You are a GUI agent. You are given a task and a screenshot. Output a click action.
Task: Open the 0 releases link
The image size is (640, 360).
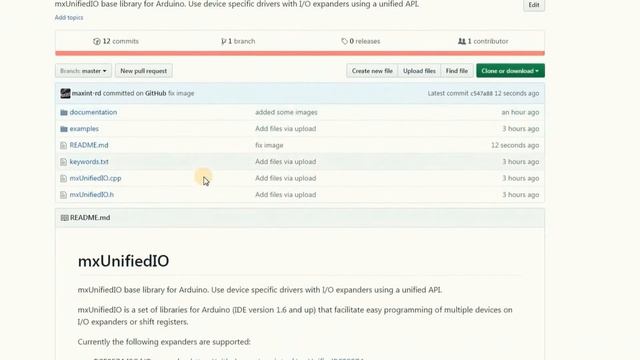tap(361, 41)
